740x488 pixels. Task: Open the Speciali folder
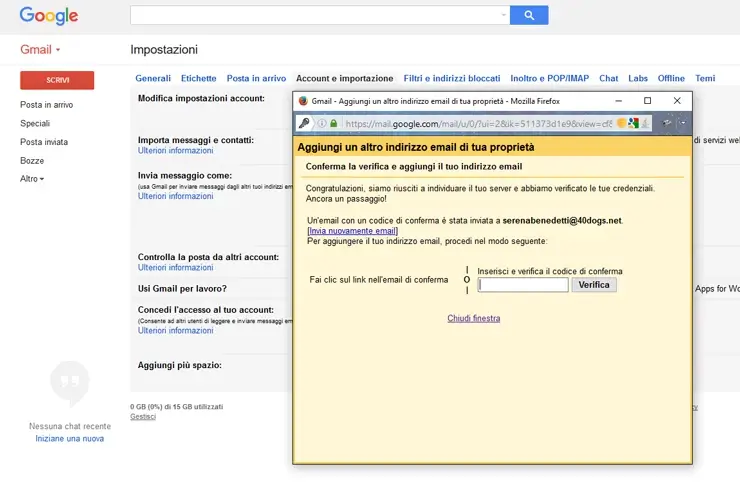tap(35, 123)
